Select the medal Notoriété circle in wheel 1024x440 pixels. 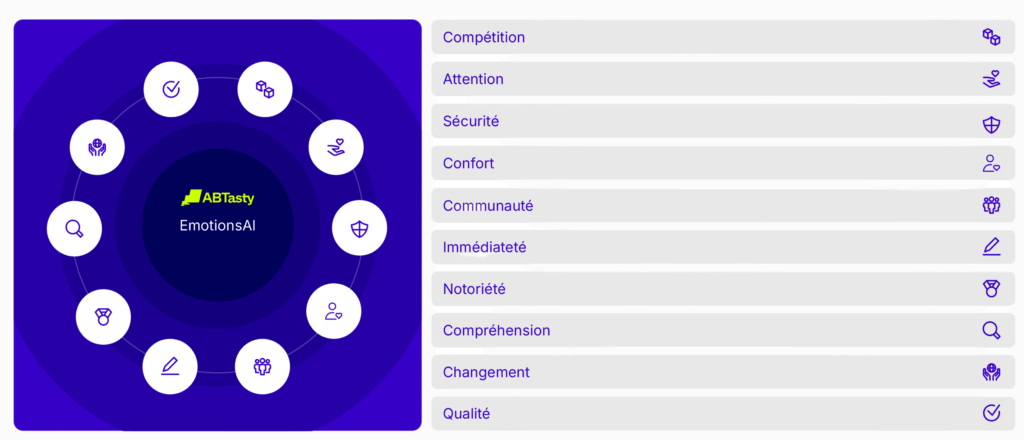[103, 317]
